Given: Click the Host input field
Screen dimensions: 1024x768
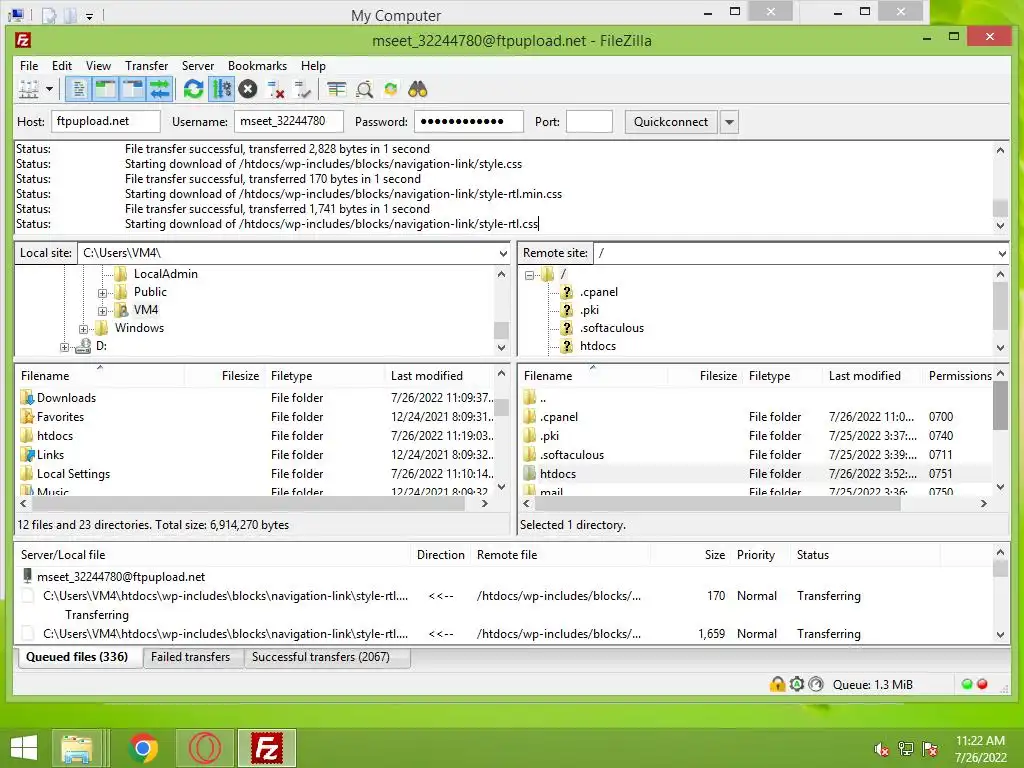Looking at the screenshot, I should pos(106,121).
